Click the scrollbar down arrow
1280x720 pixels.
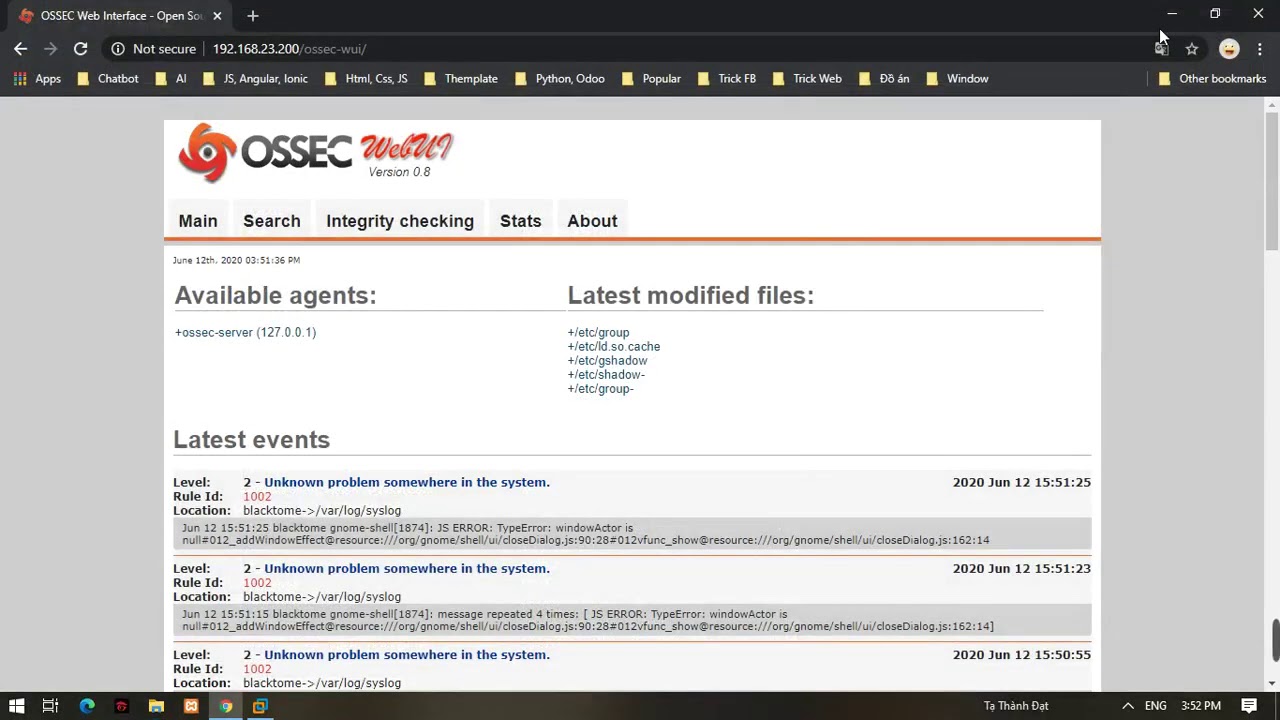[x=1273, y=684]
